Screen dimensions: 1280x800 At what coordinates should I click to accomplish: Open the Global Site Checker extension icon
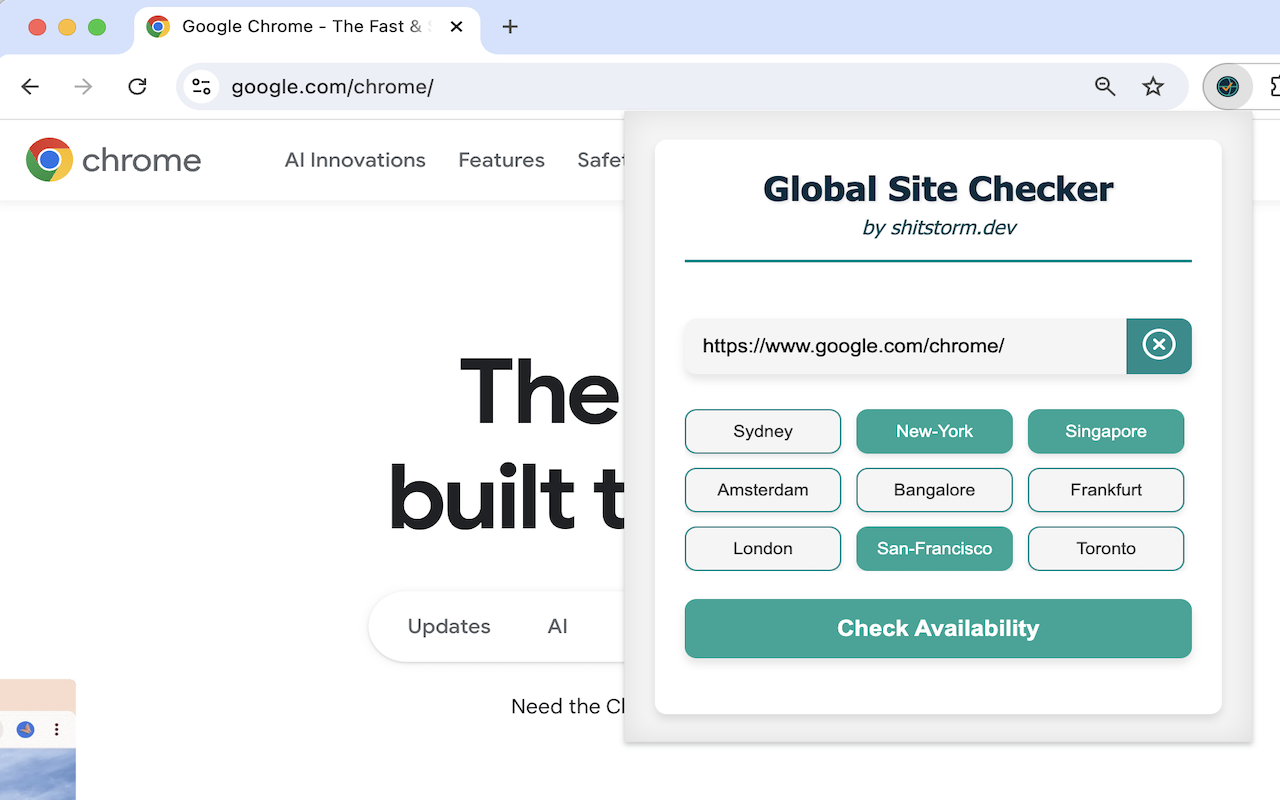point(1227,87)
